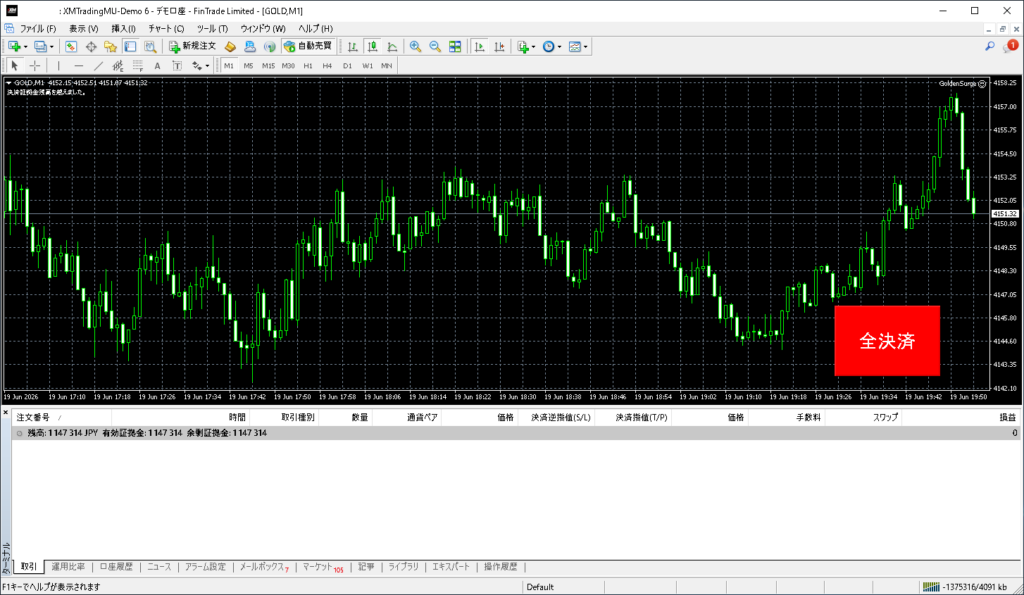Expand the arrows objects dropdown

207,65
